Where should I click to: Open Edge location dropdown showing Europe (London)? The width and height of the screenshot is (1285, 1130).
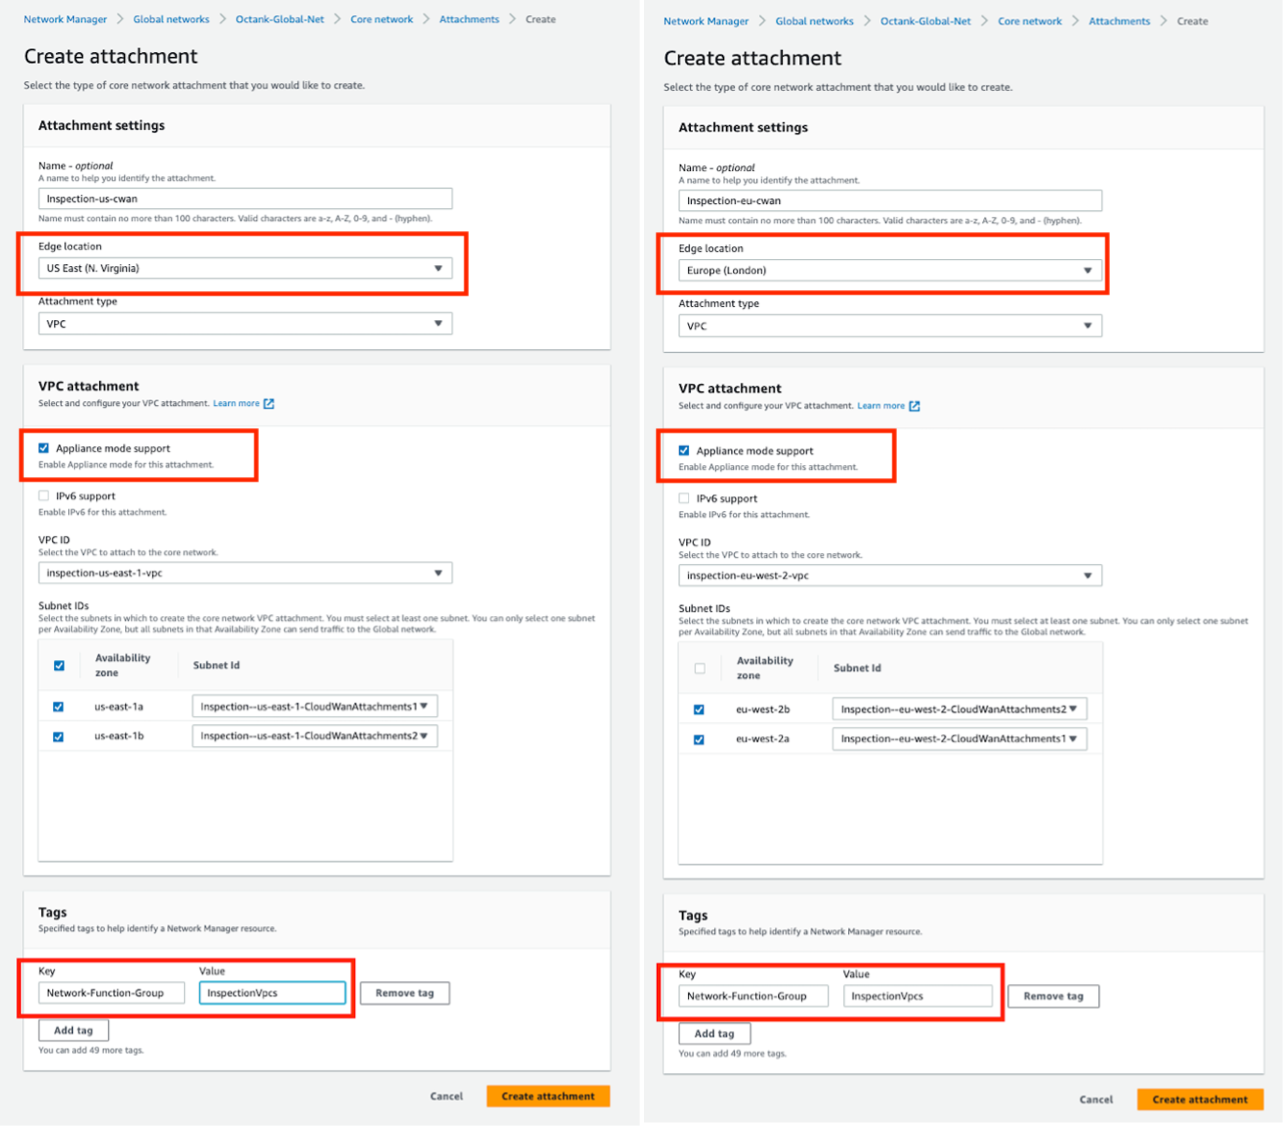point(887,270)
